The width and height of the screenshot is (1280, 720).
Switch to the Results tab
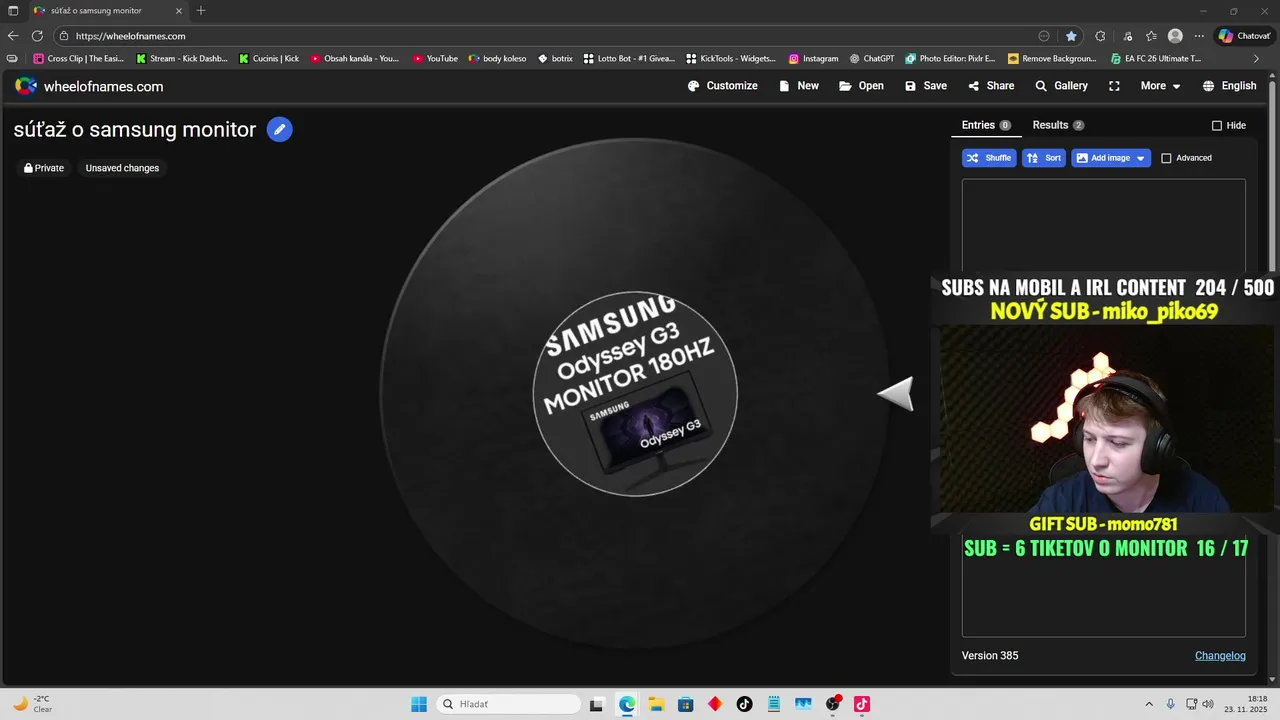coord(1058,125)
